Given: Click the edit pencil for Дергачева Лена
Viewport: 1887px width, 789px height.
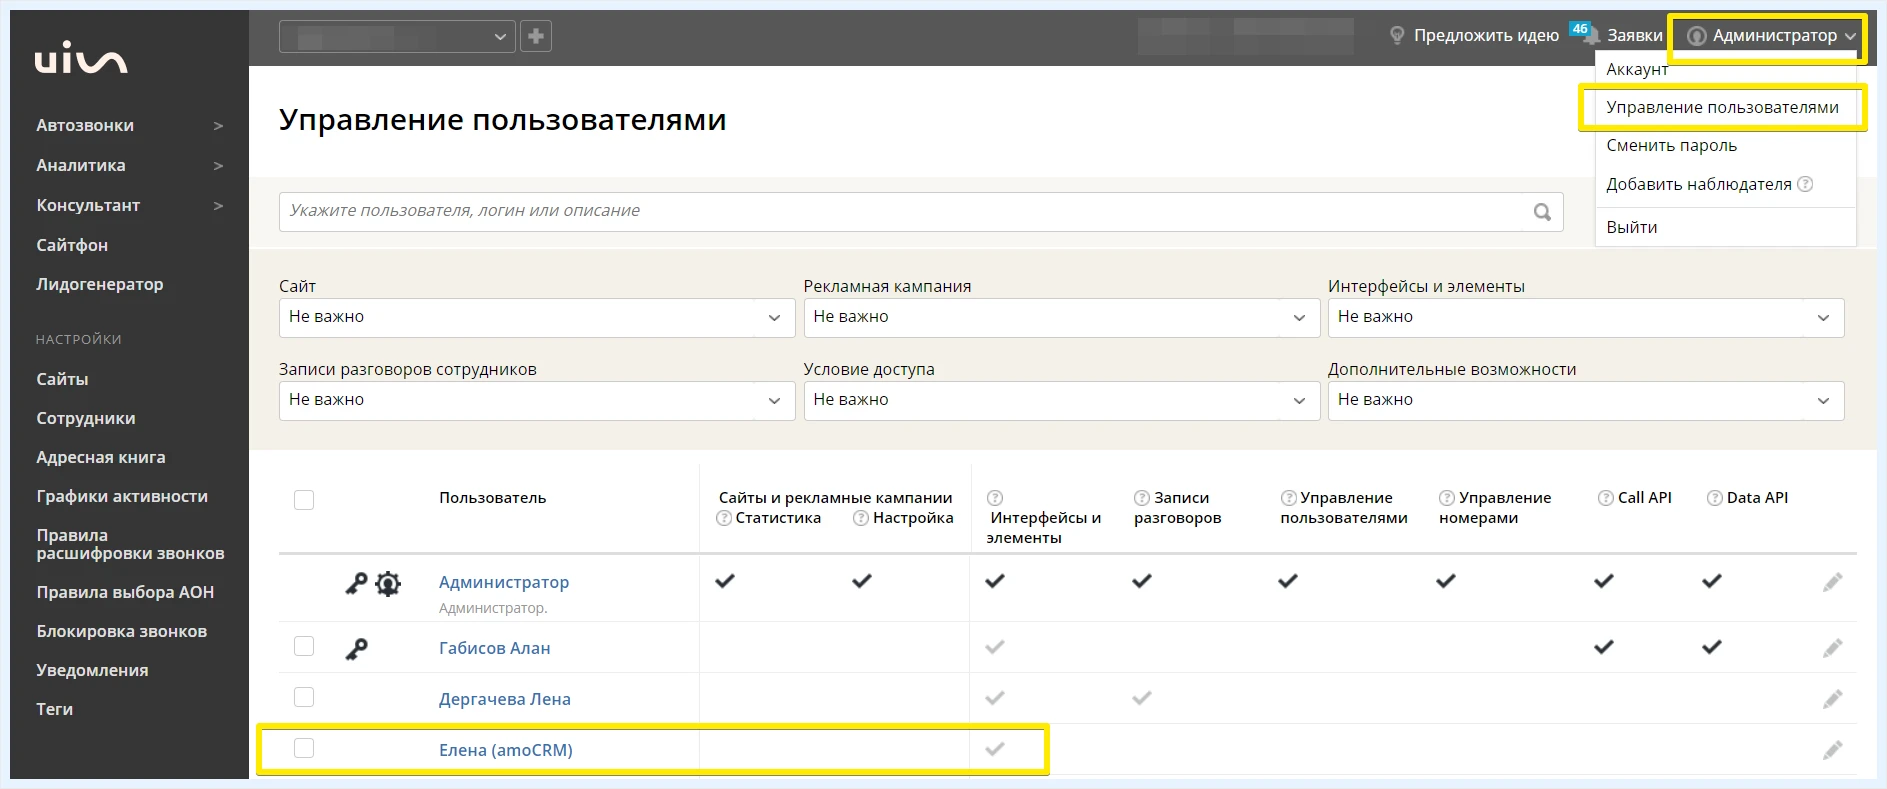Looking at the screenshot, I should click(1832, 699).
